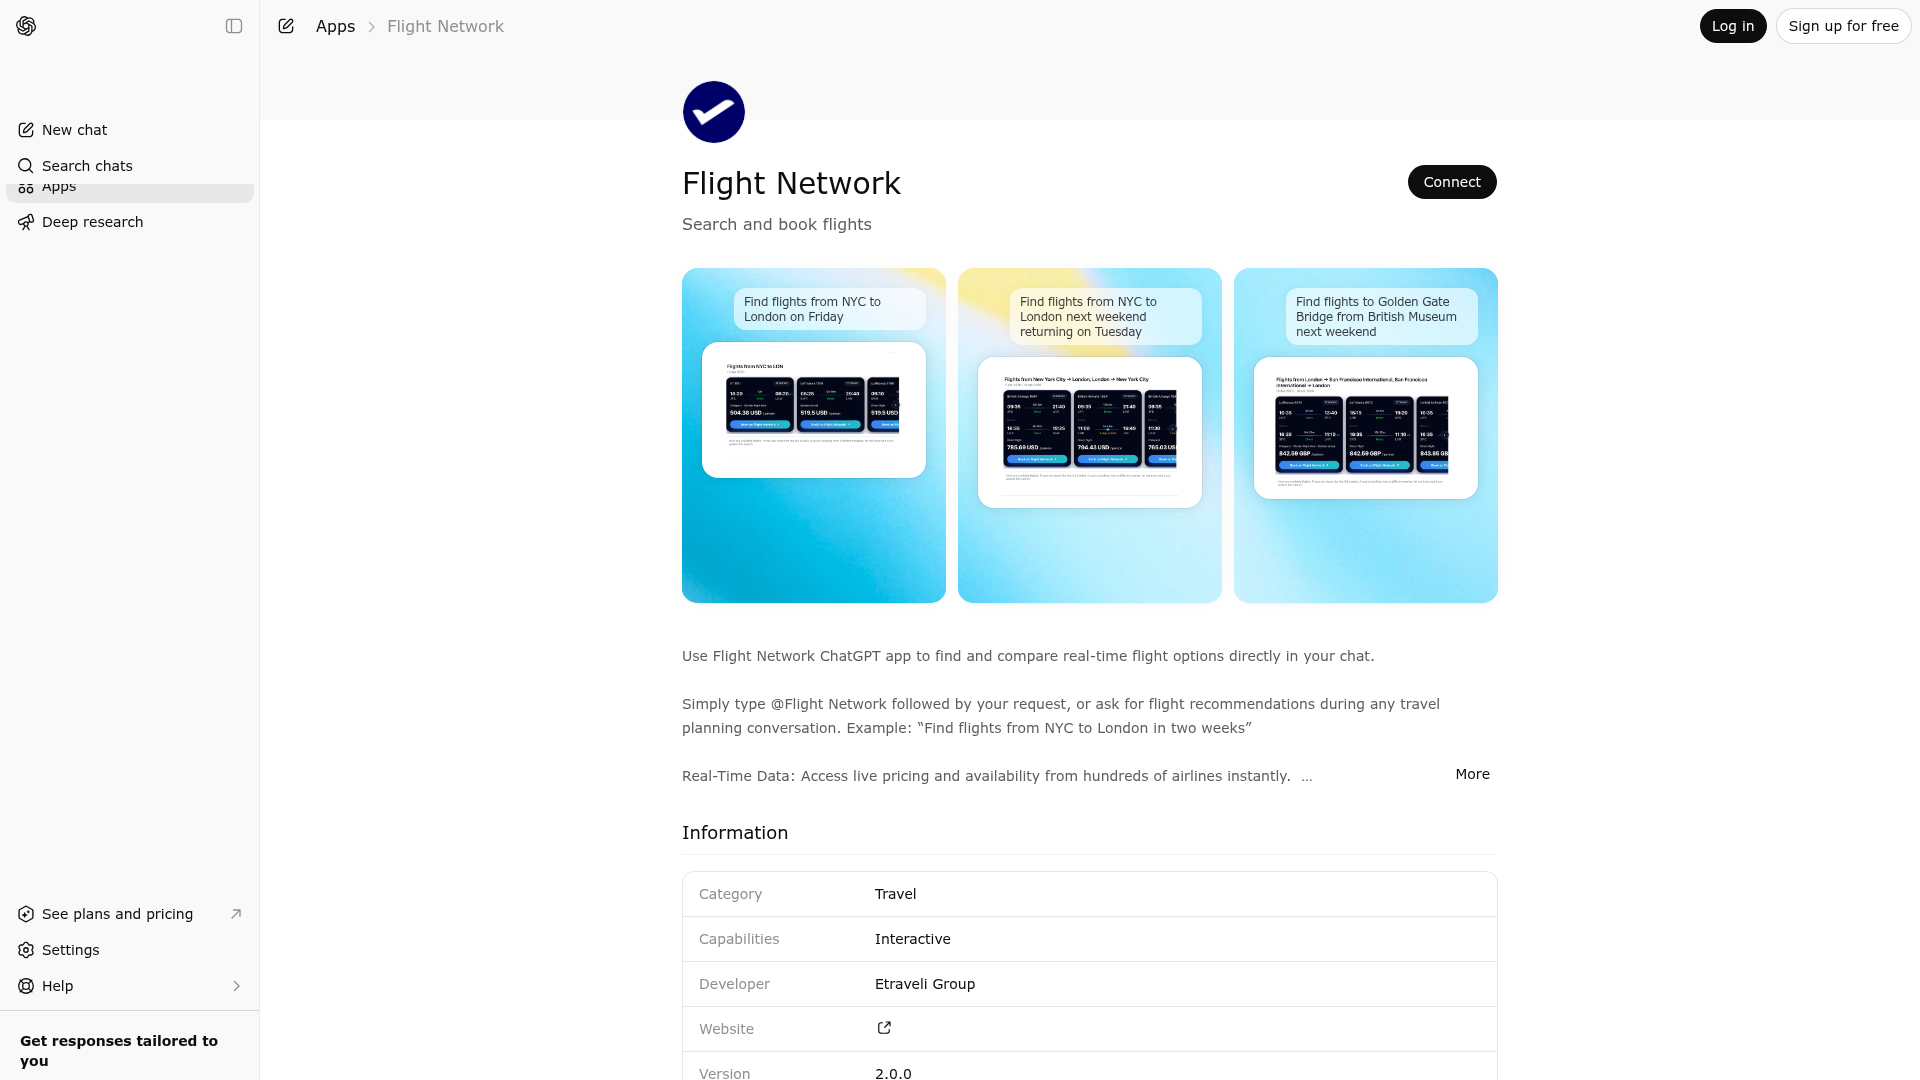Open the See plans and pricing arrow
The image size is (1920, 1080).
point(236,914)
